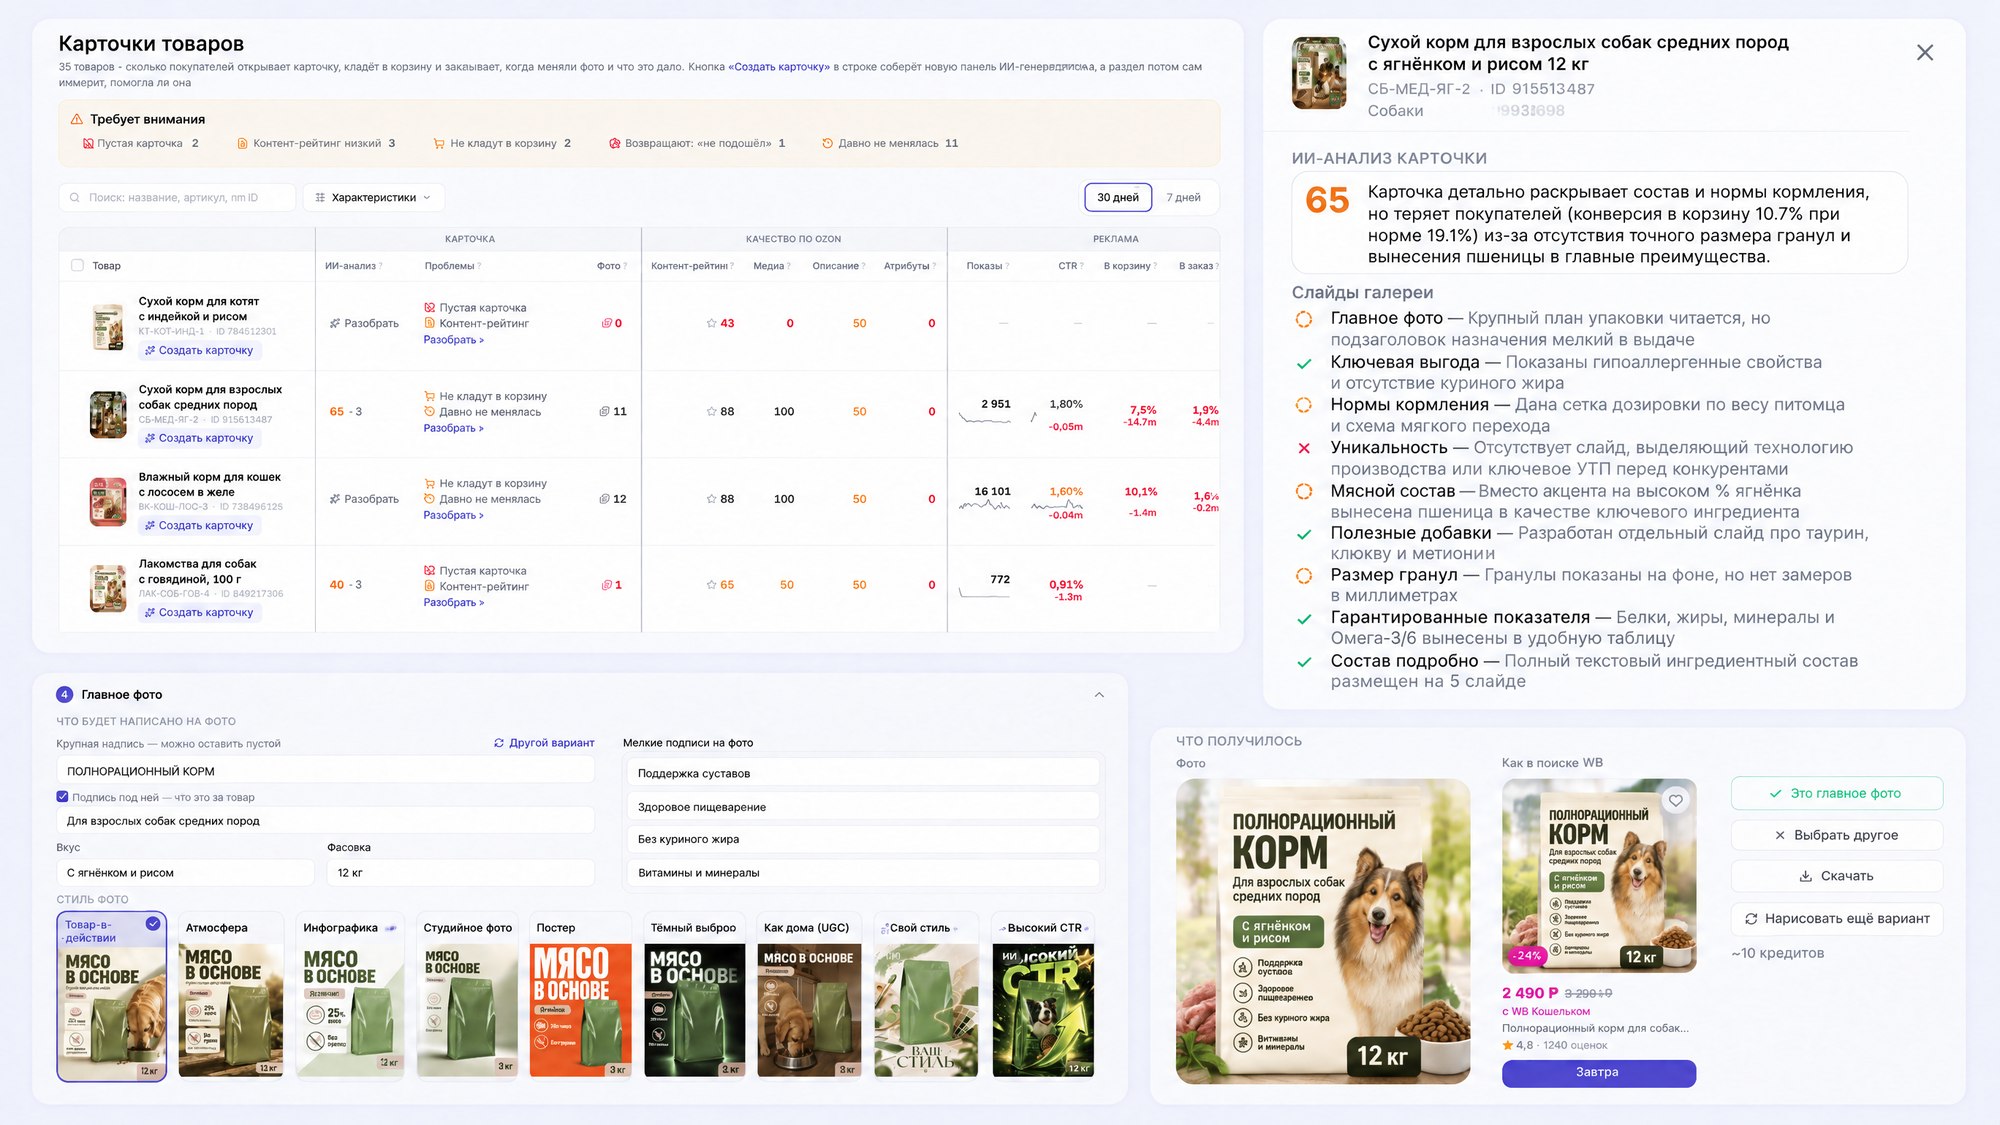The height and width of the screenshot is (1125, 2000).
Task: Choose the «Постер» photo style
Action: pyautogui.click(x=580, y=996)
